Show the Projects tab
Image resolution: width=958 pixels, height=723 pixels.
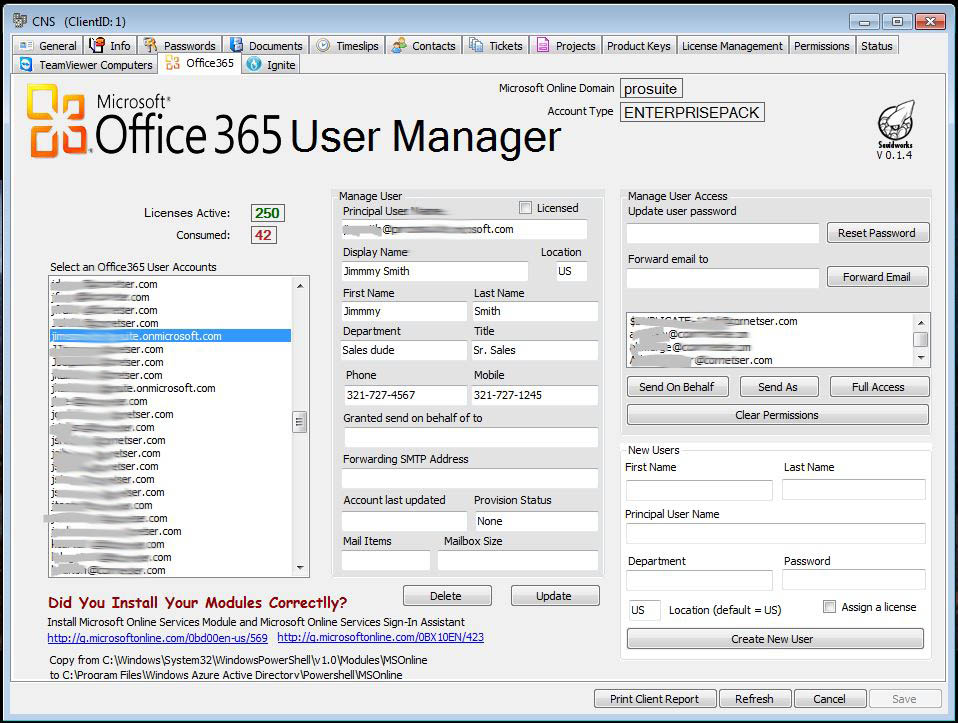click(566, 46)
